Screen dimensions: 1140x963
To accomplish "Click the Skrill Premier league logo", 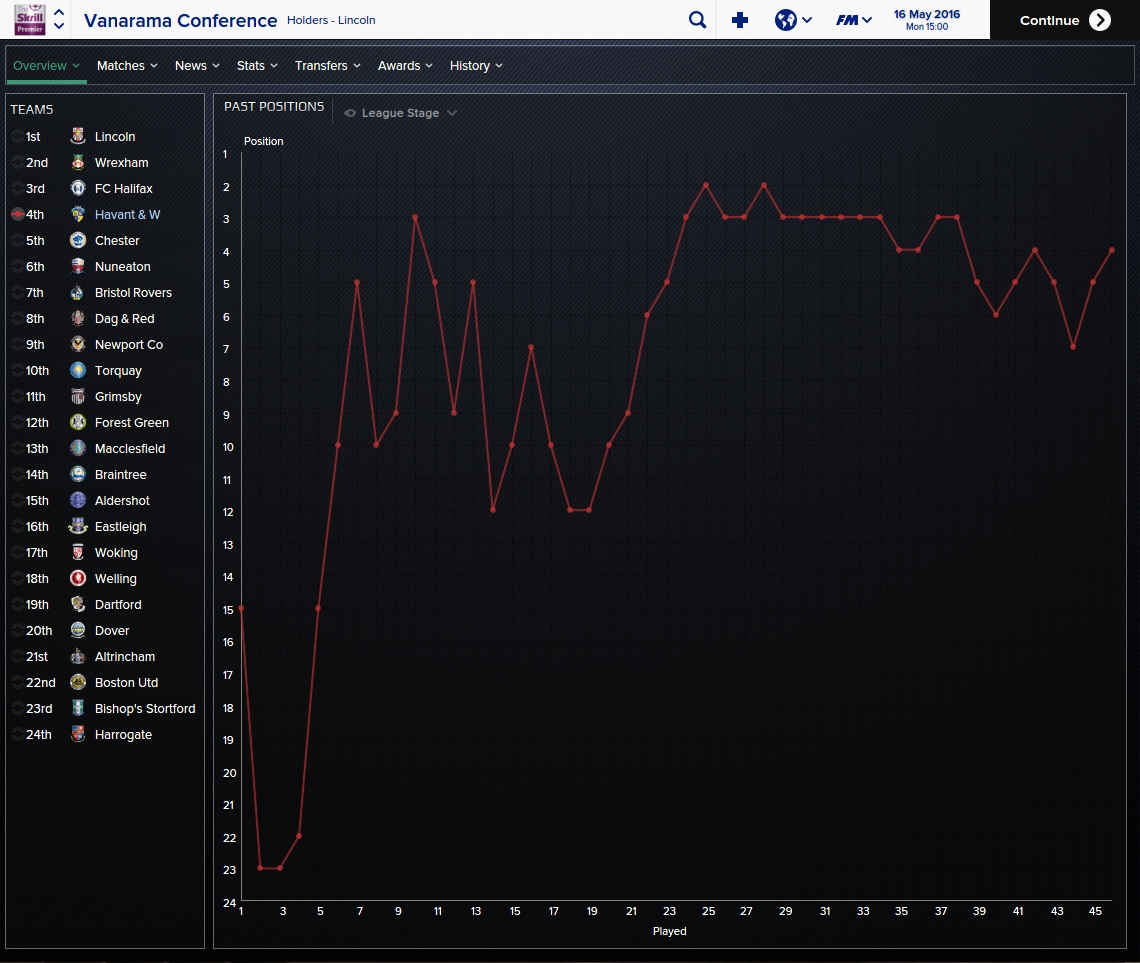I will tap(30, 20).
